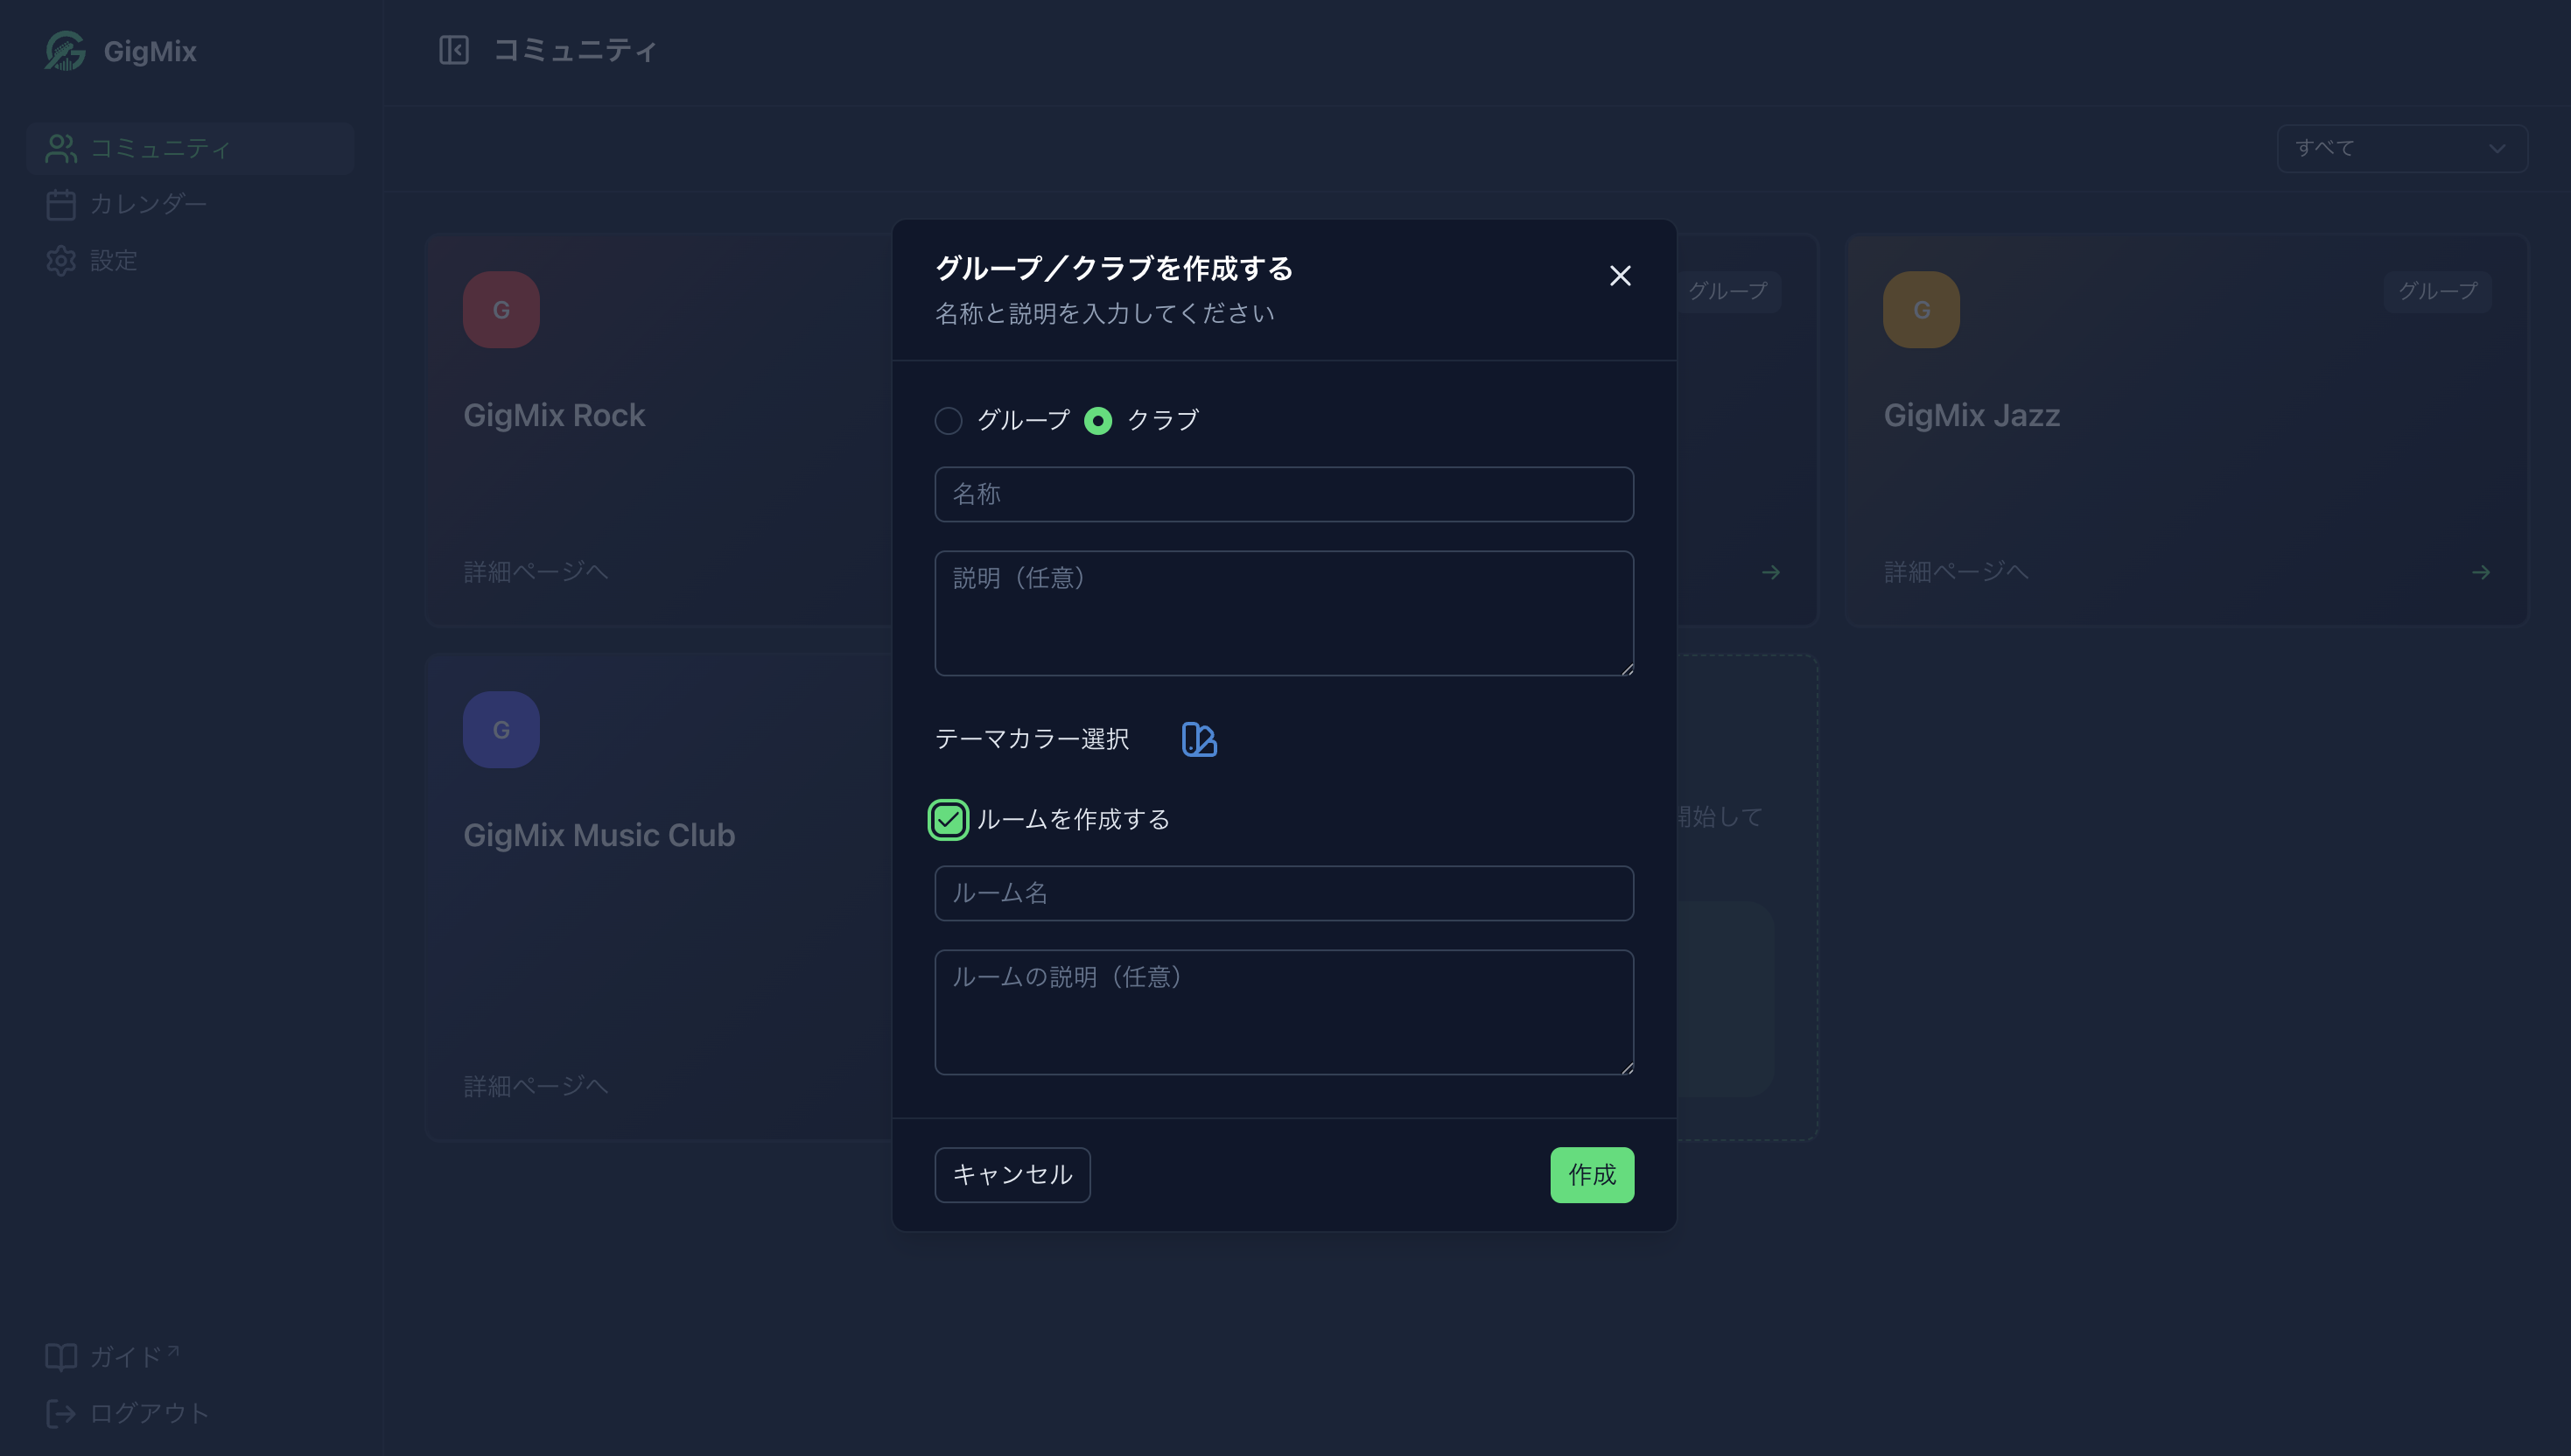Click the community people icon in sidebar
The height and width of the screenshot is (1456, 2571).
pos(61,149)
